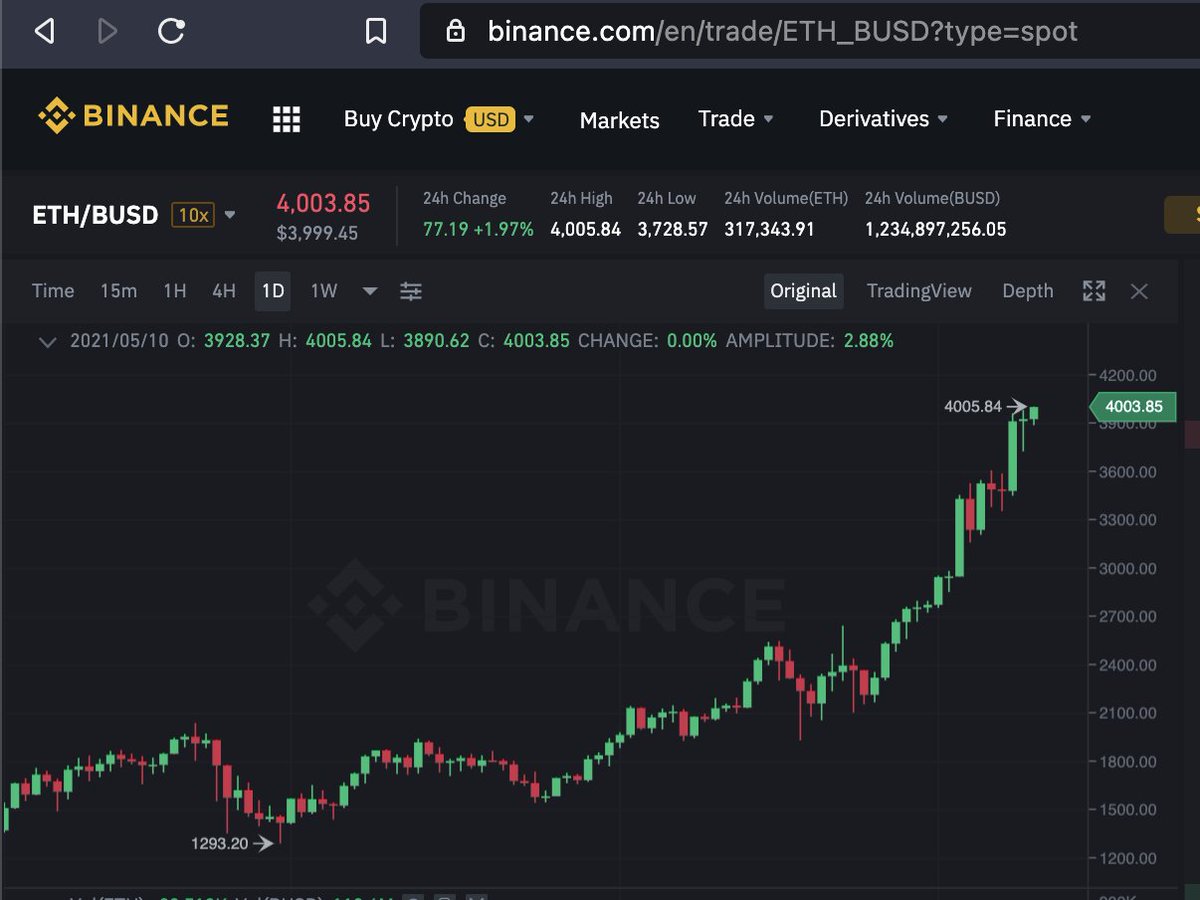Screen dimensions: 1200x900
Task: Switch to the Depth chart
Action: pyautogui.click(x=1028, y=291)
